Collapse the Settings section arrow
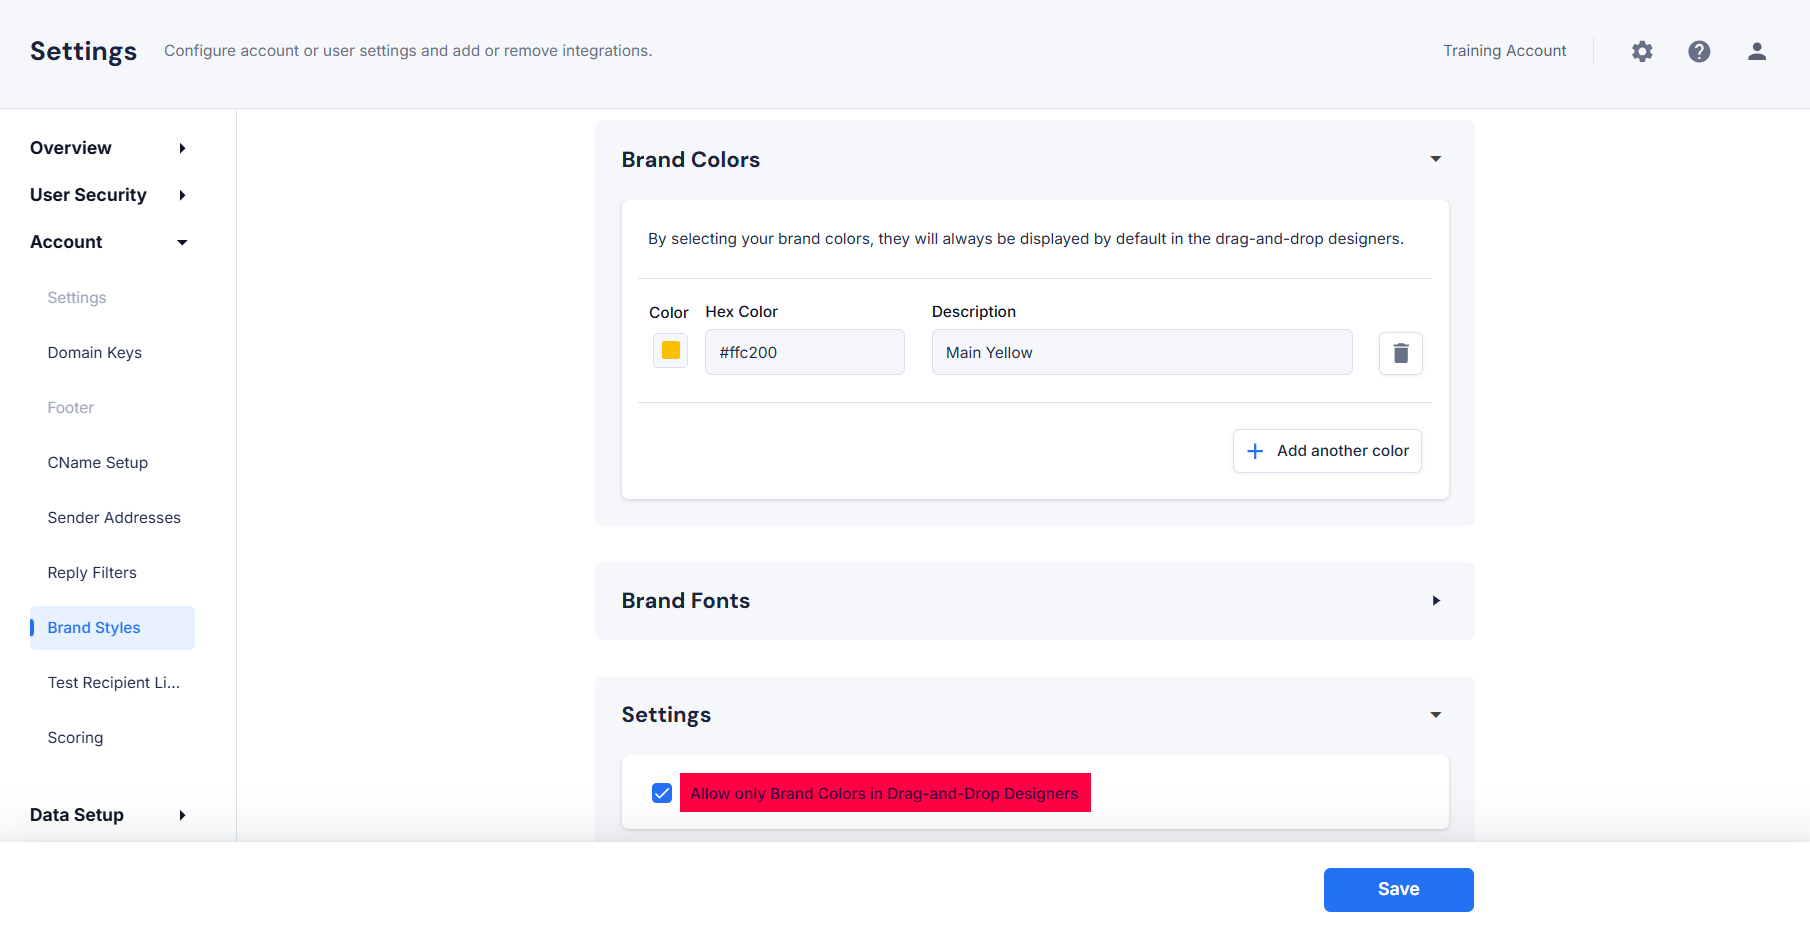The width and height of the screenshot is (1810, 930). 1435,715
